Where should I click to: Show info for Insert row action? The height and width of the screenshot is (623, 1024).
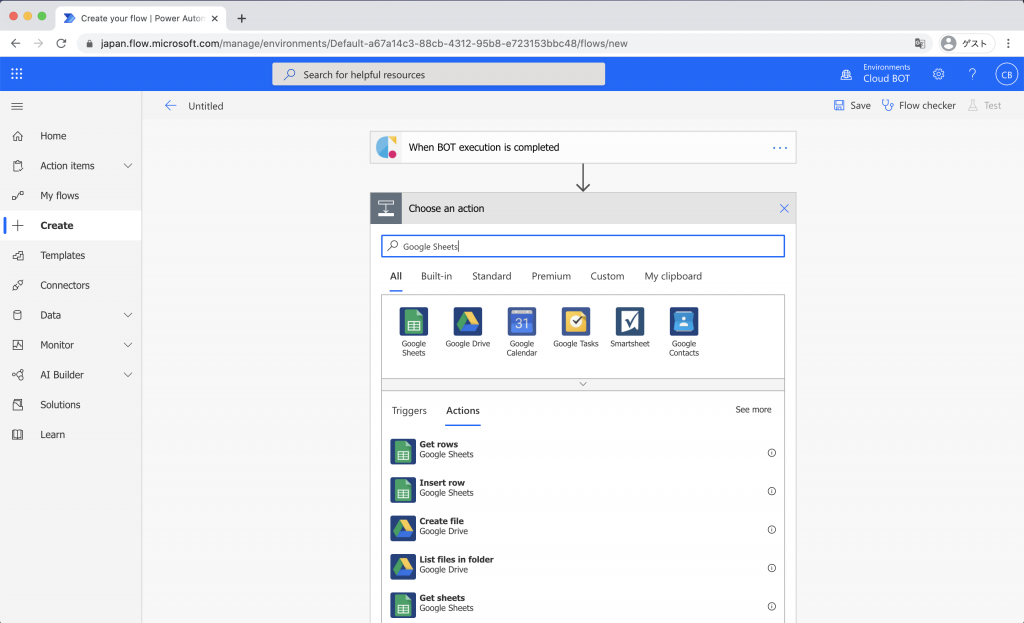coord(771,491)
